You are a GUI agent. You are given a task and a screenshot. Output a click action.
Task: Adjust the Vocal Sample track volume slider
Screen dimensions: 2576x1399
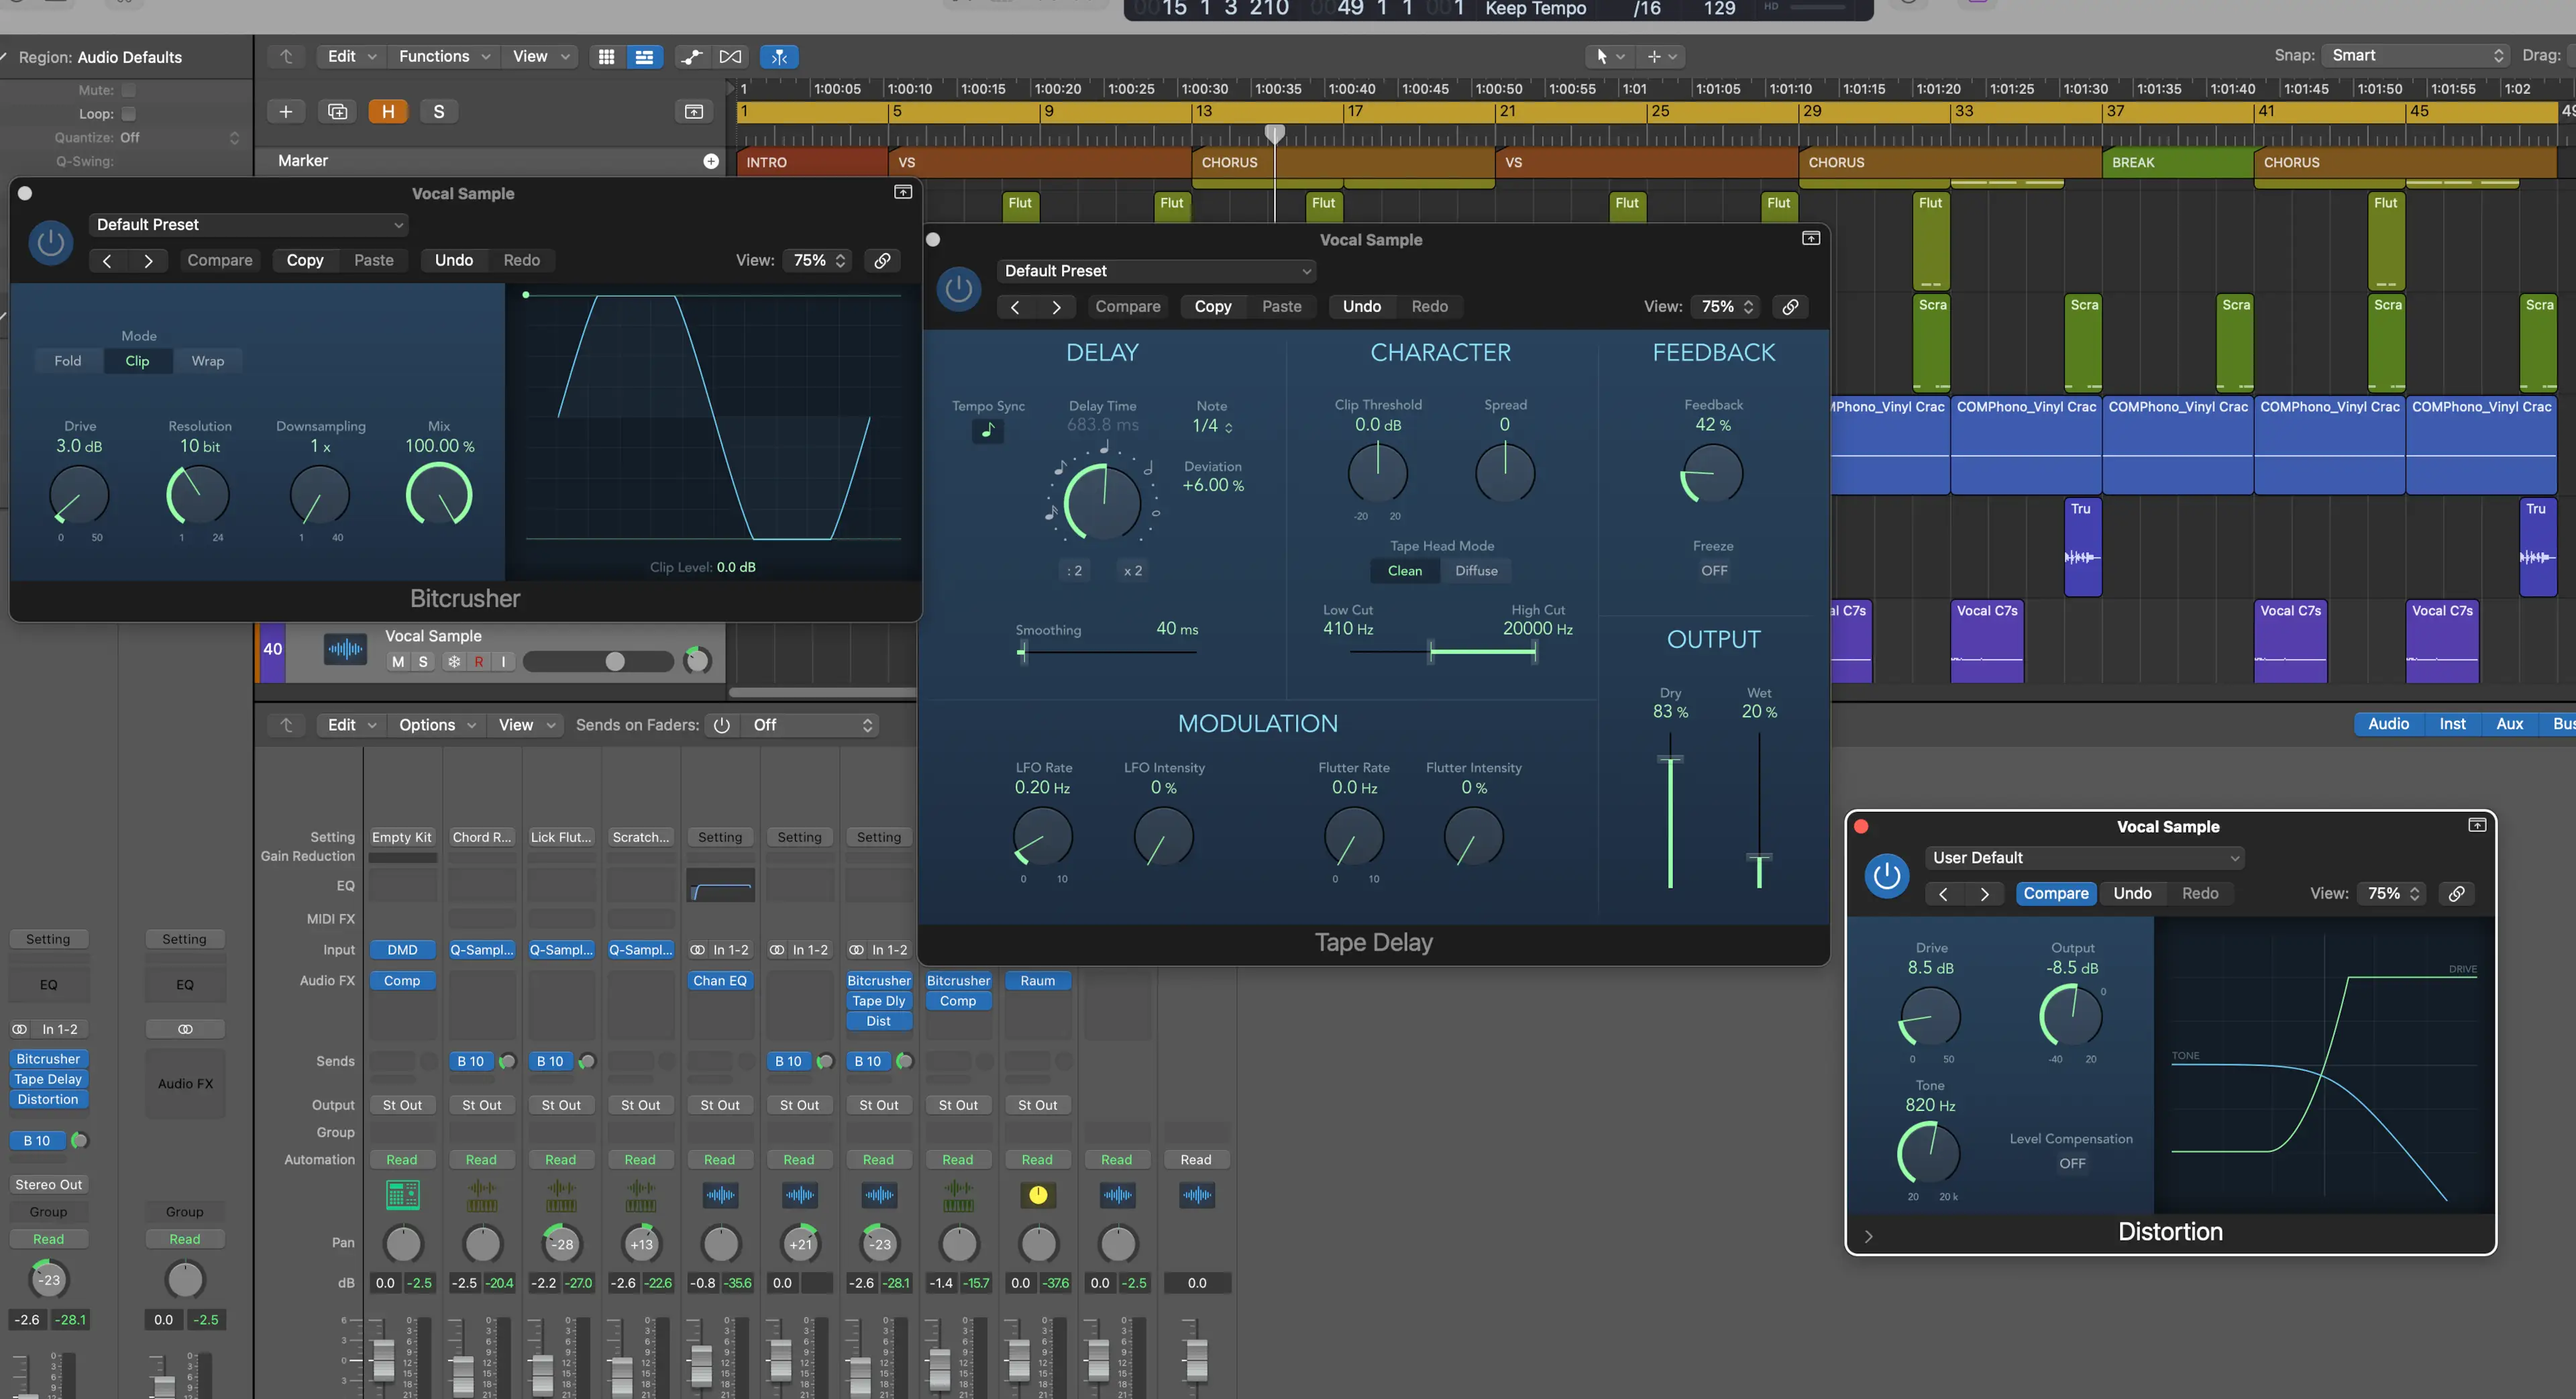(615, 661)
